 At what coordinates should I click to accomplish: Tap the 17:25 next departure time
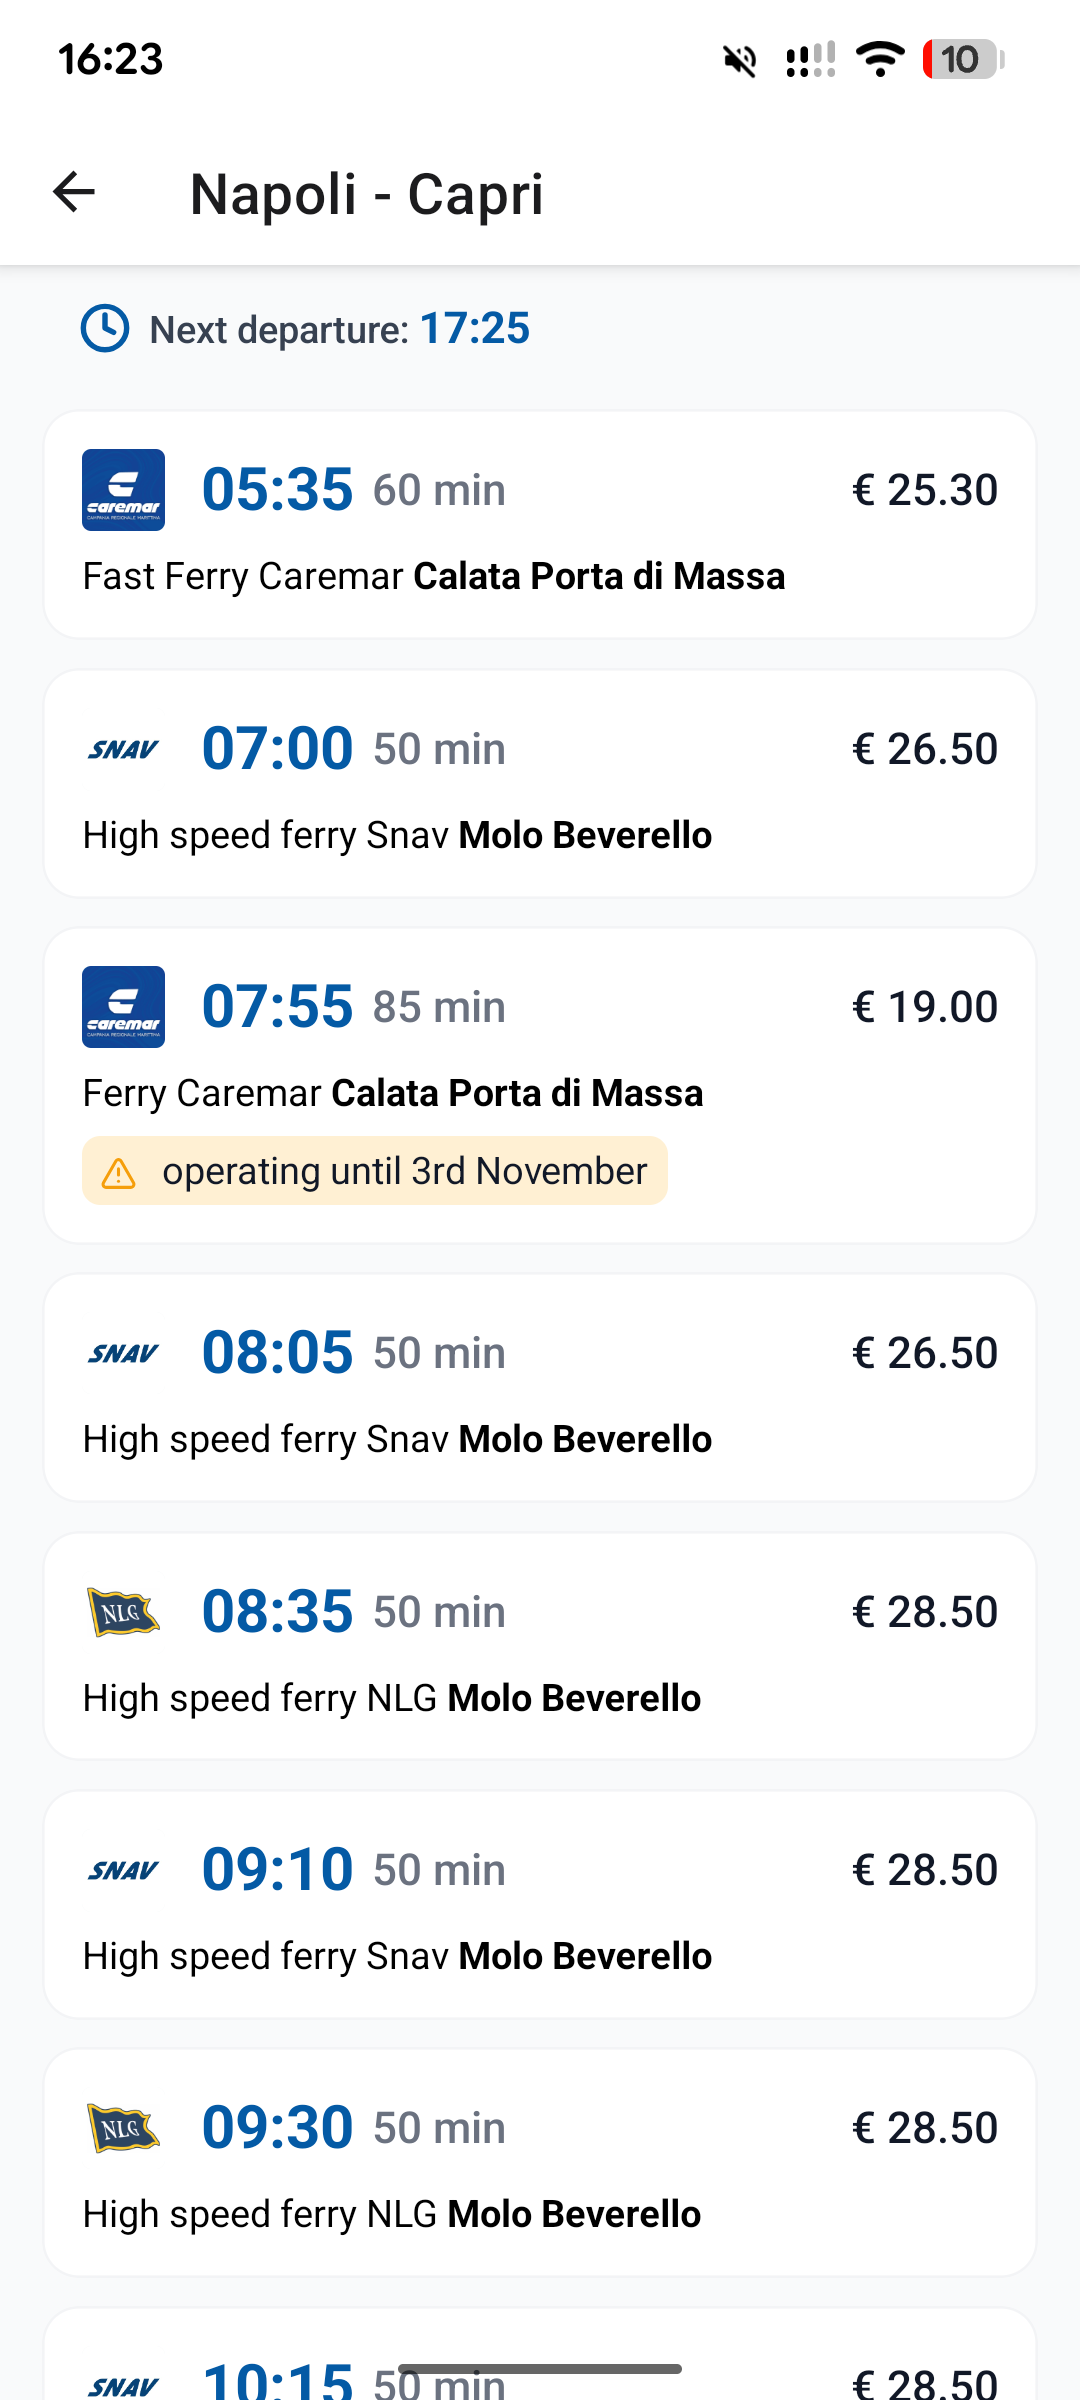[x=474, y=329]
